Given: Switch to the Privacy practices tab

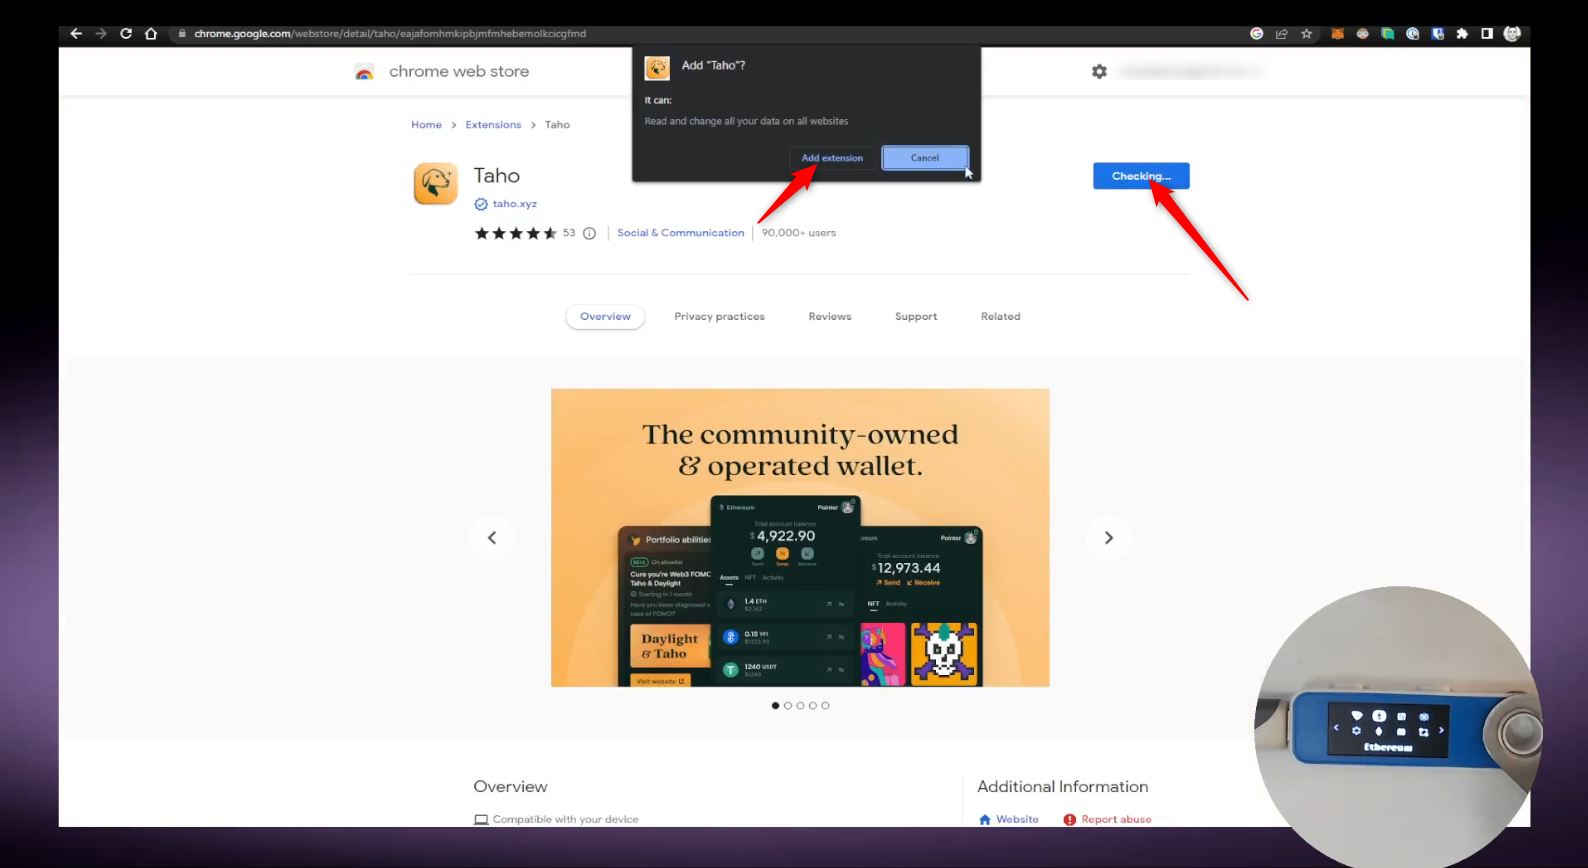Looking at the screenshot, I should (x=719, y=317).
